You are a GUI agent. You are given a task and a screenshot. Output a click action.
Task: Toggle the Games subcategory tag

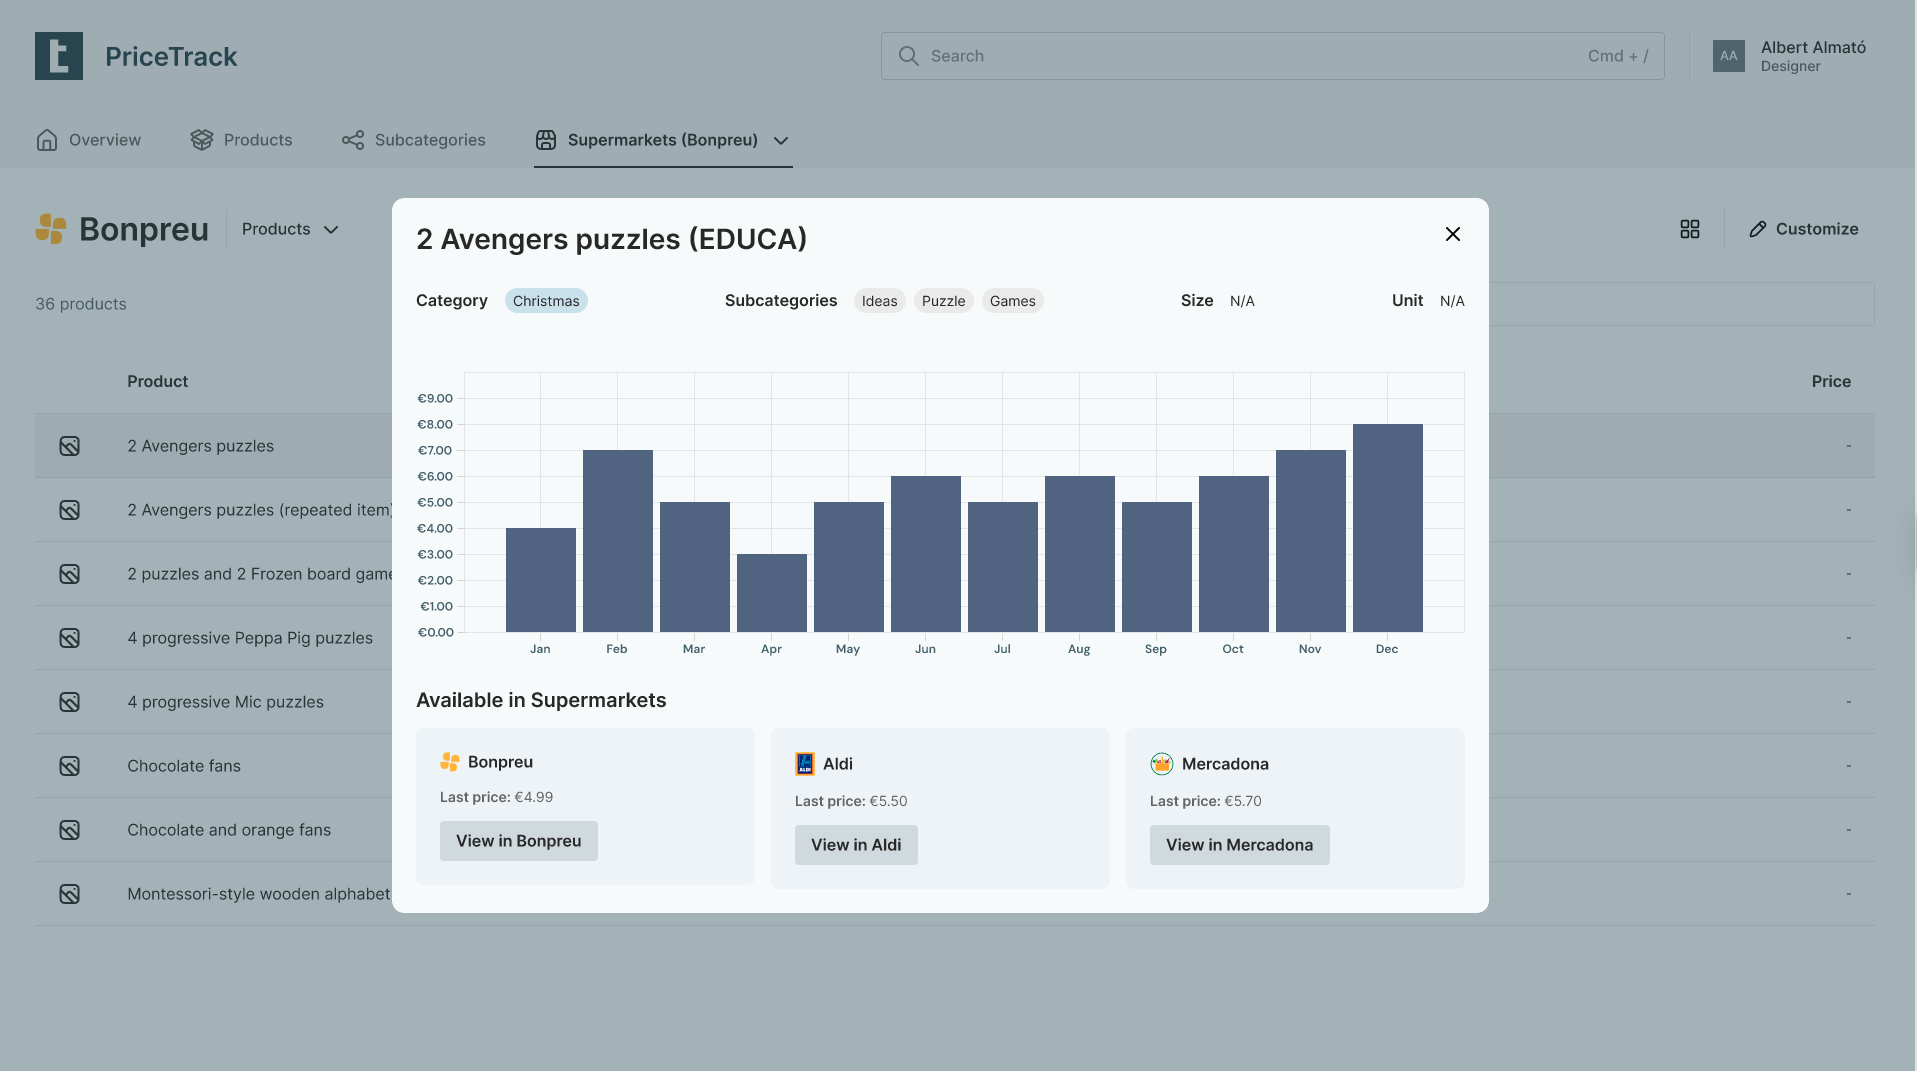click(1012, 300)
